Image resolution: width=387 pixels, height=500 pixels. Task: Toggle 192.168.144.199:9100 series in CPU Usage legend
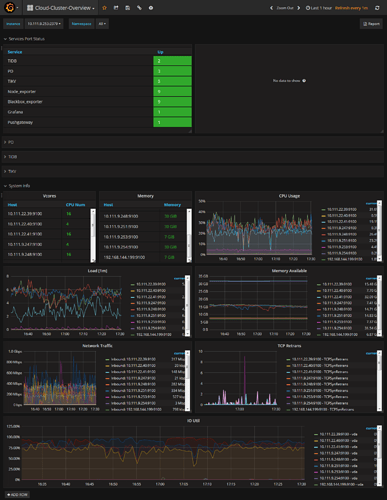344,259
